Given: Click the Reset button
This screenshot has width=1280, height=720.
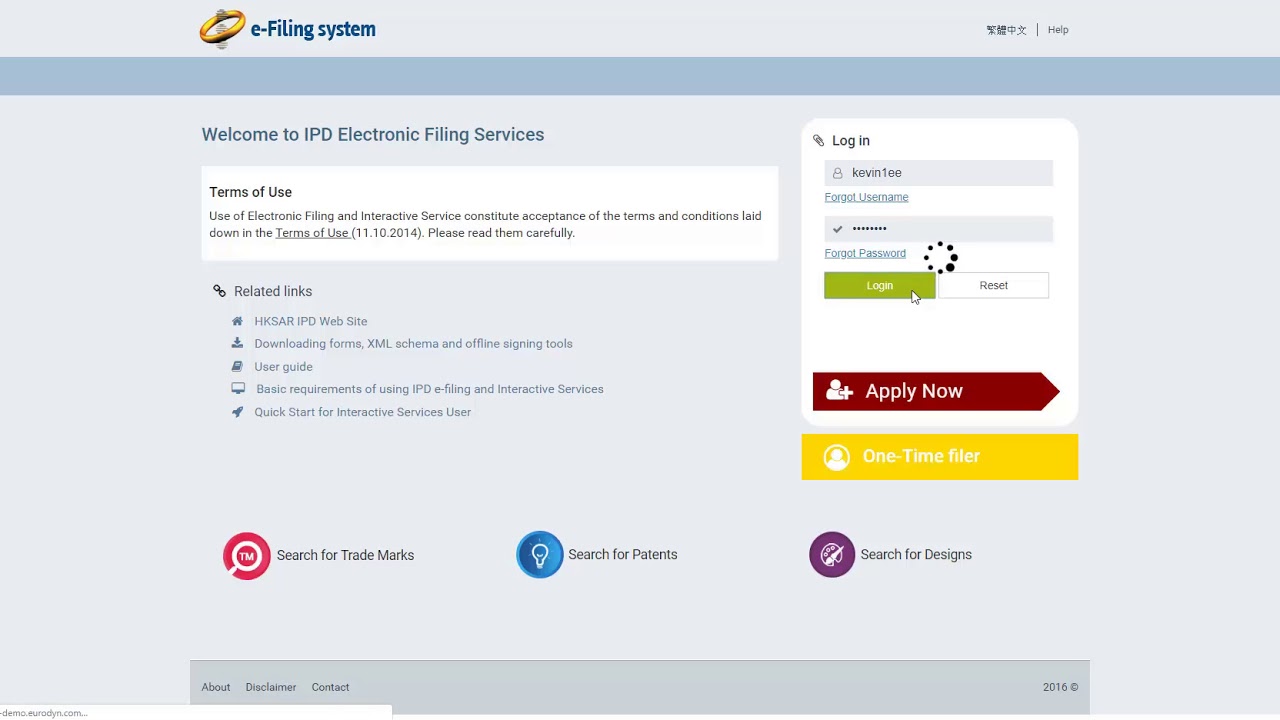Looking at the screenshot, I should click(993, 286).
